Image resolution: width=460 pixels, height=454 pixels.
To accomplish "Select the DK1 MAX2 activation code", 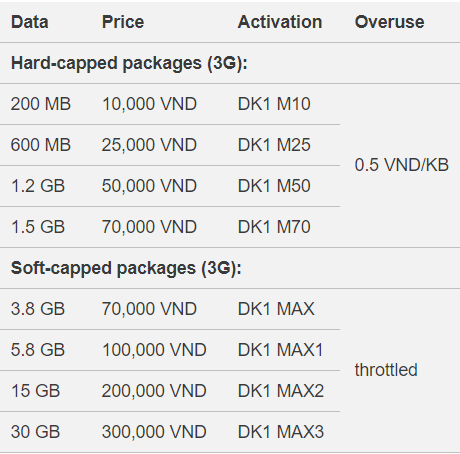I will pyautogui.click(x=281, y=391).
